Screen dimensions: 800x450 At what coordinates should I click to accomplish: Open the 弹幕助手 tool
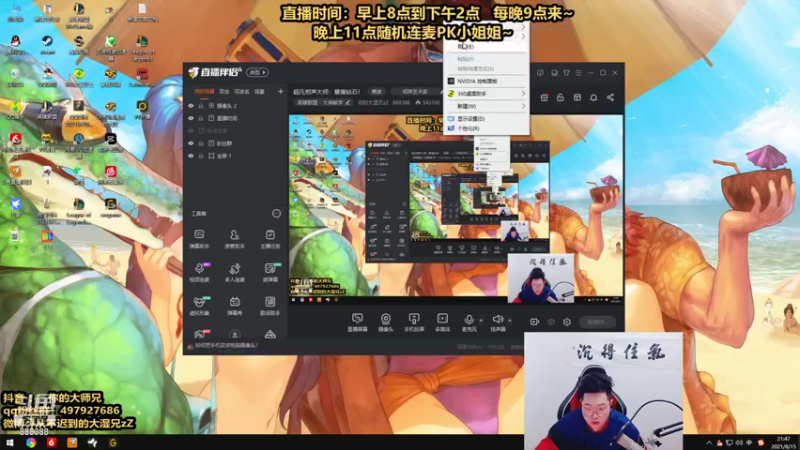(199, 238)
